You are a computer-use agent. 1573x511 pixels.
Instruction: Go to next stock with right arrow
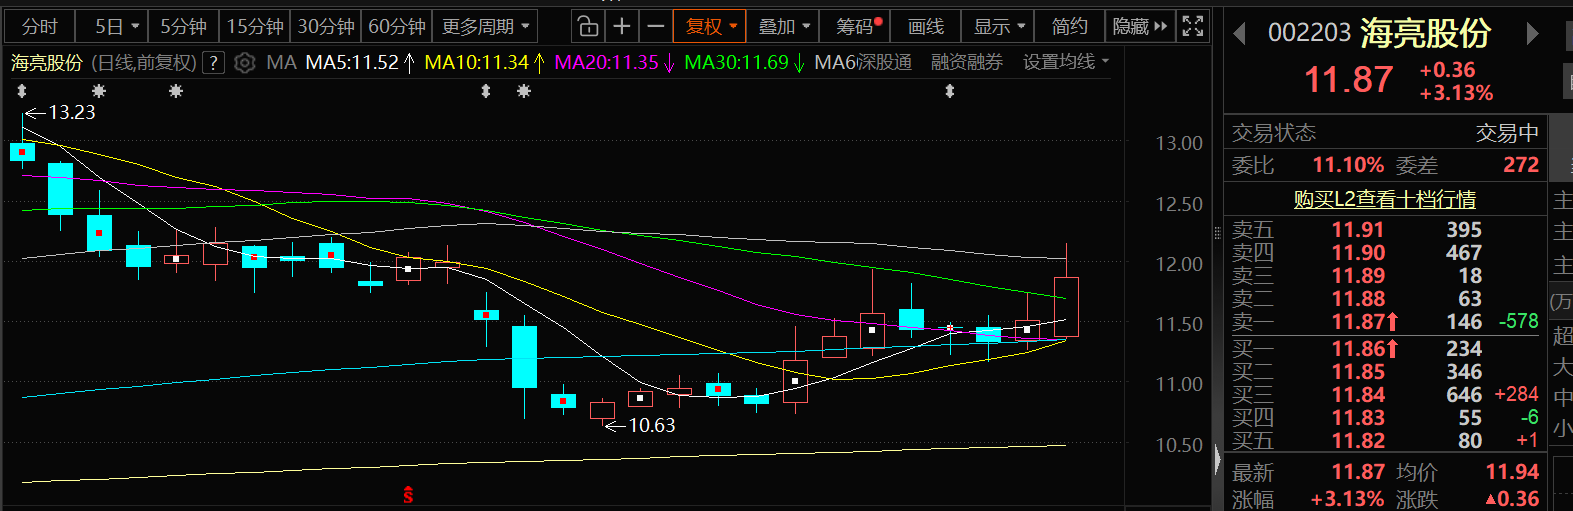(x=1532, y=34)
